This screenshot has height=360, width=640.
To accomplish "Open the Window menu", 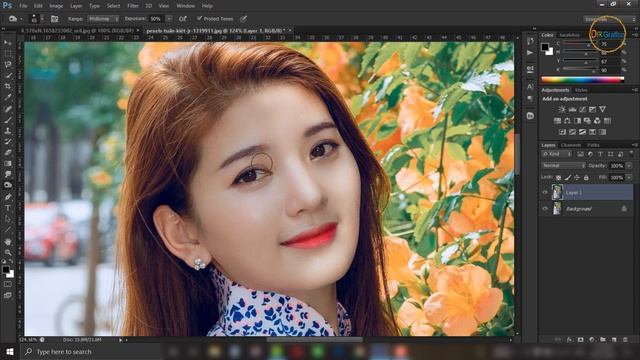I will (x=186, y=6).
